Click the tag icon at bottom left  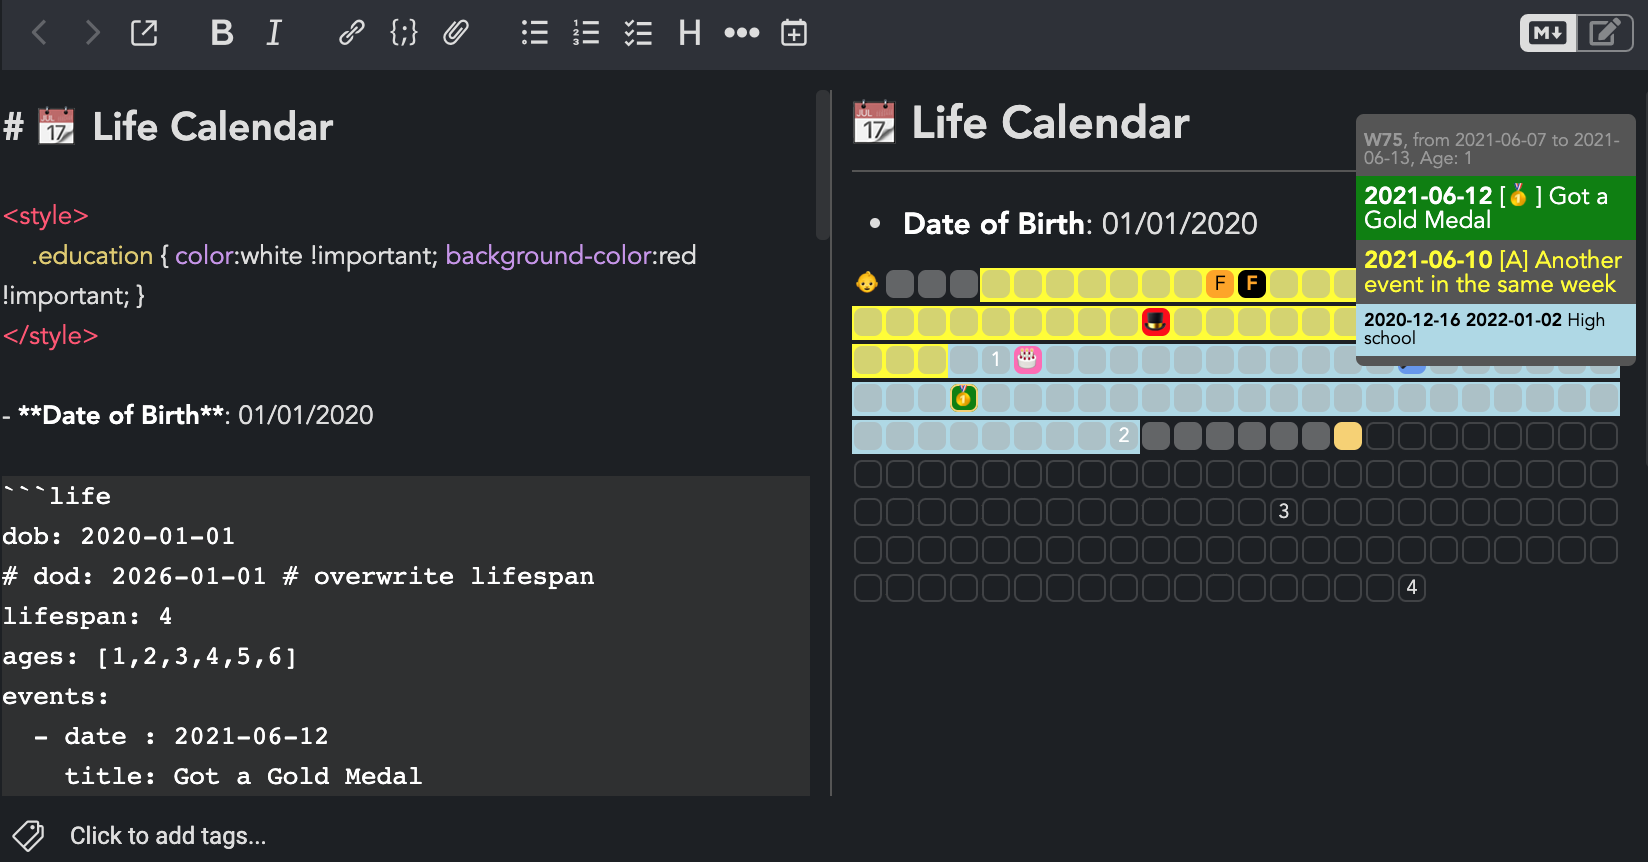[x=28, y=835]
